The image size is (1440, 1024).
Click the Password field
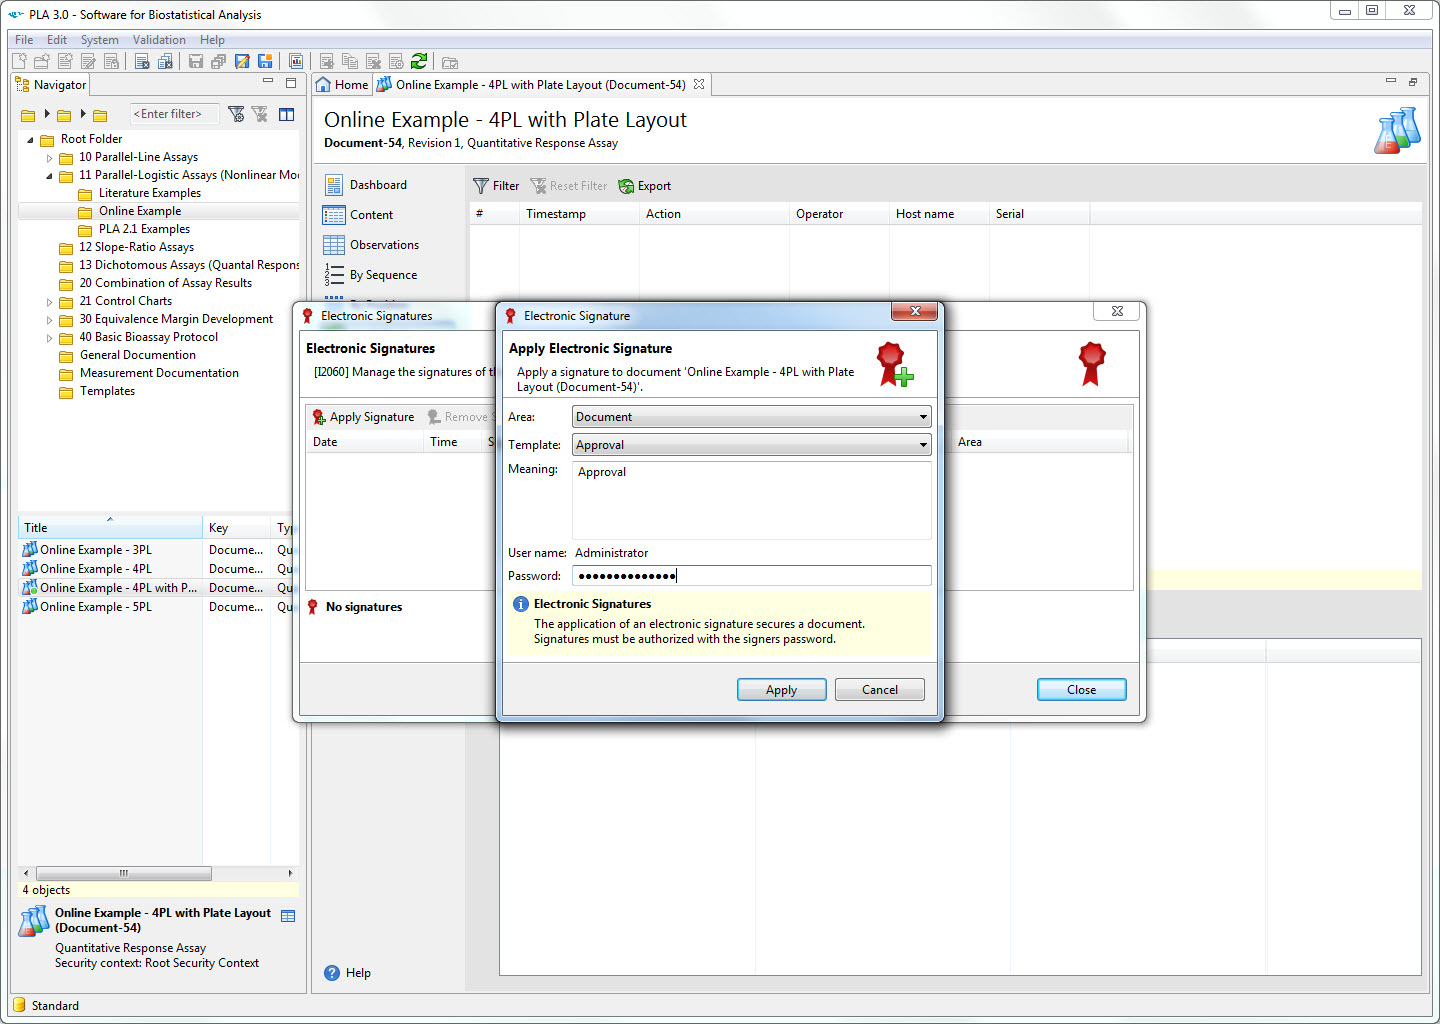[x=752, y=576]
